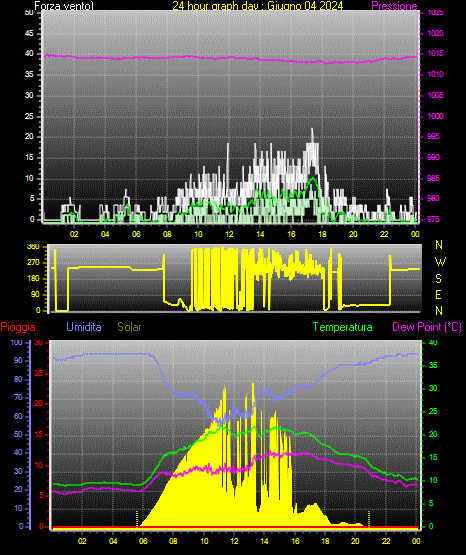
Task: Click the 50 value on humidity axis
Action: [18, 434]
